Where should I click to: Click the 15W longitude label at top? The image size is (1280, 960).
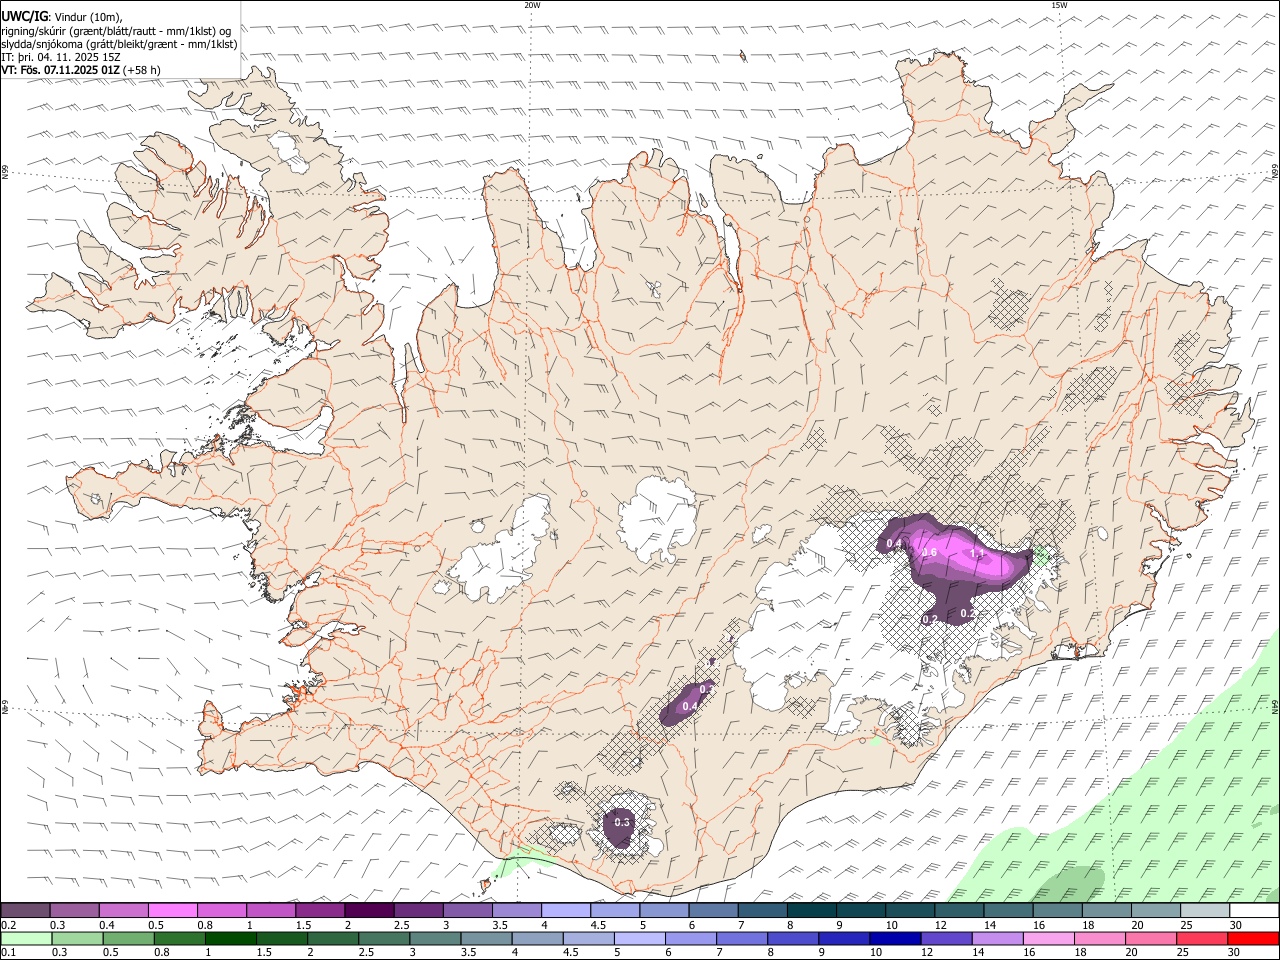point(1059,5)
